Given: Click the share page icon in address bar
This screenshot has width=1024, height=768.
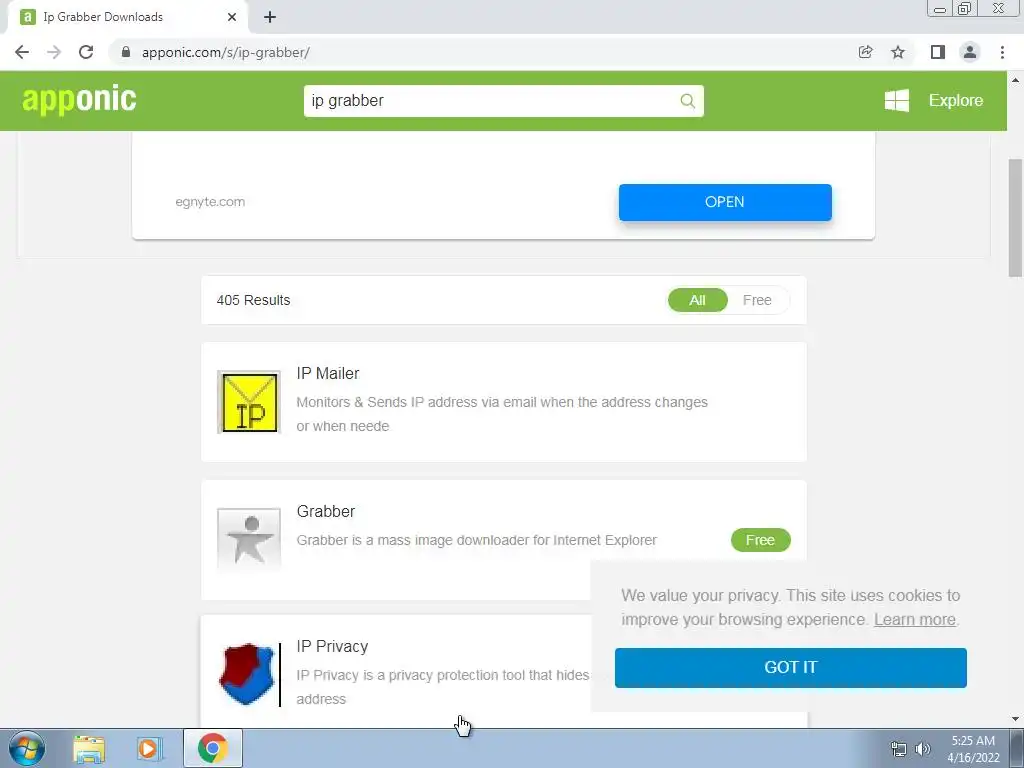Looking at the screenshot, I should (865, 52).
